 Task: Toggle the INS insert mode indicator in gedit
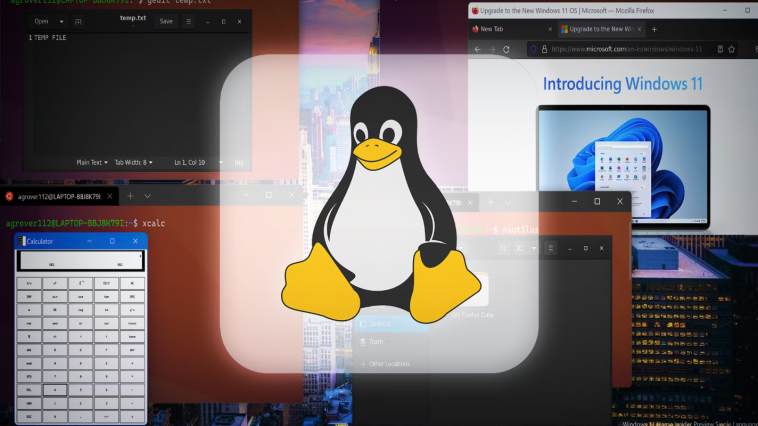pyautogui.click(x=239, y=163)
